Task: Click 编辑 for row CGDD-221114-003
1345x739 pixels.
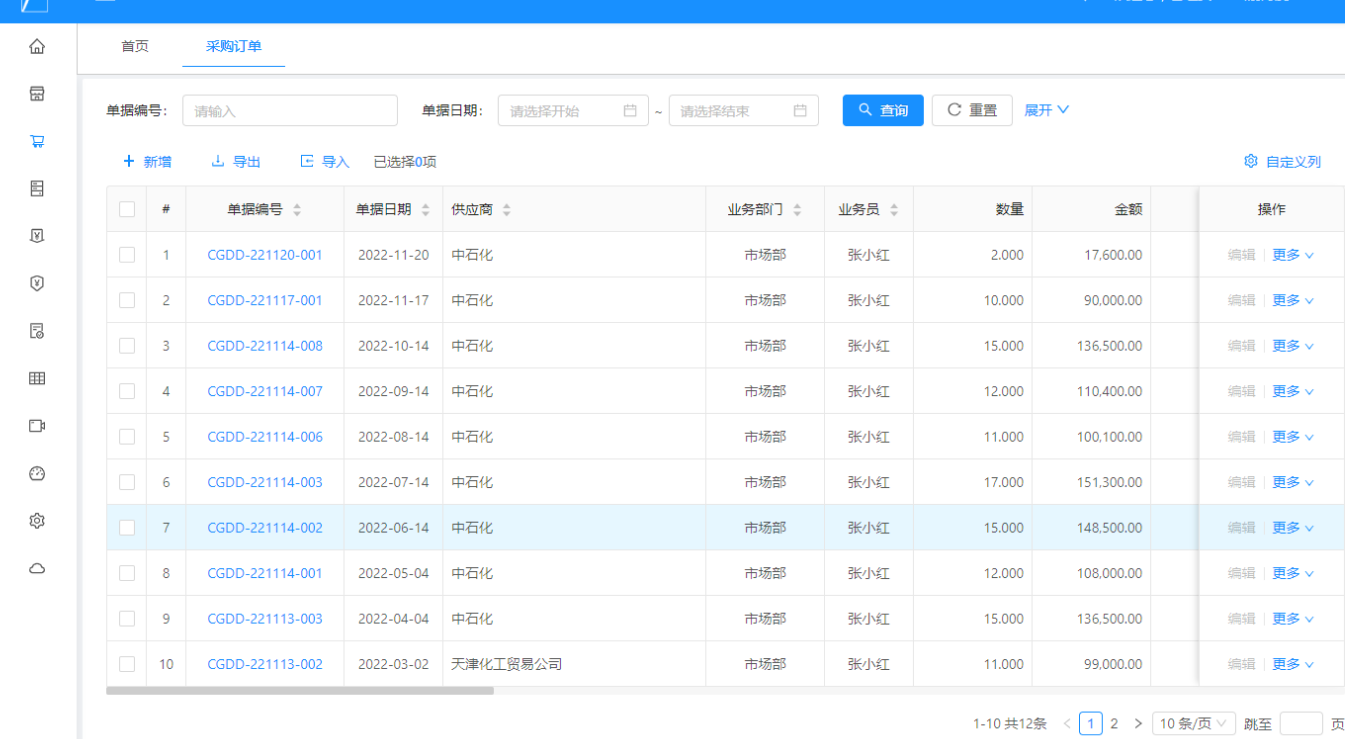Action: pos(1241,482)
